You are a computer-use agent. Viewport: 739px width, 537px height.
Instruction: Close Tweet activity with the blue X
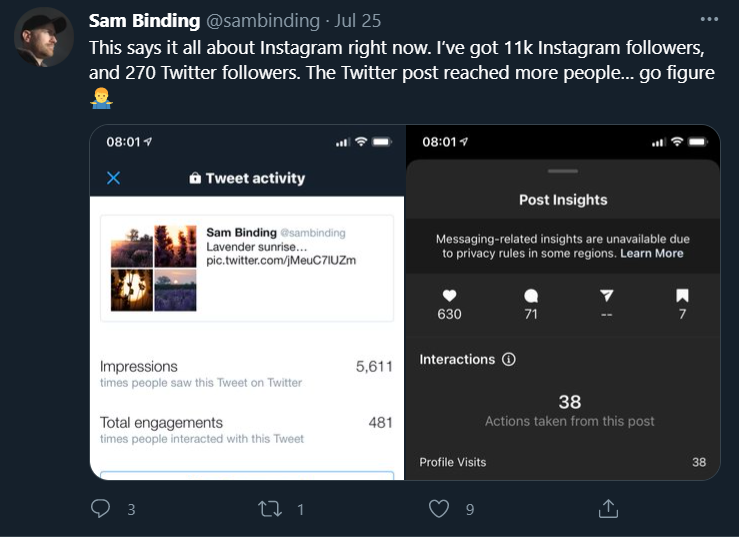[114, 178]
